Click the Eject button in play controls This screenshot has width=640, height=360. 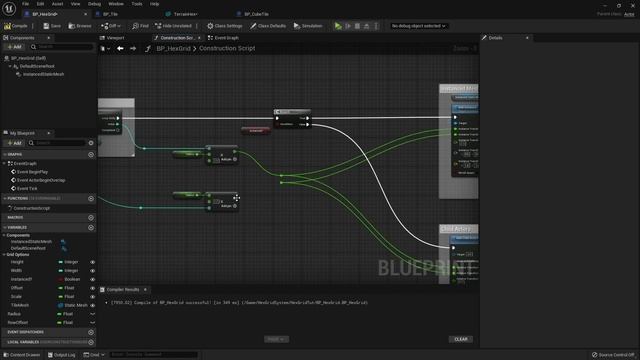coord(367,26)
